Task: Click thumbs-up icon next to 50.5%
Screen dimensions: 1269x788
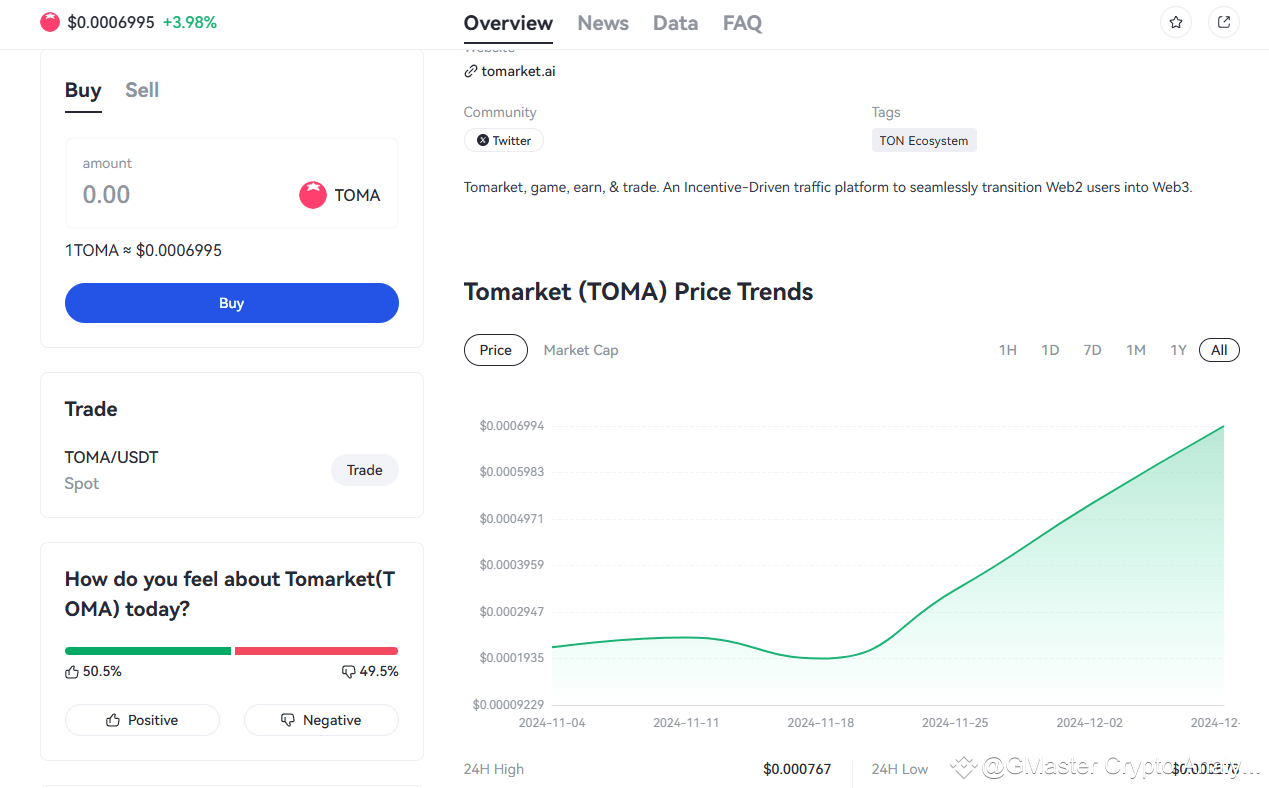Action: pos(72,672)
